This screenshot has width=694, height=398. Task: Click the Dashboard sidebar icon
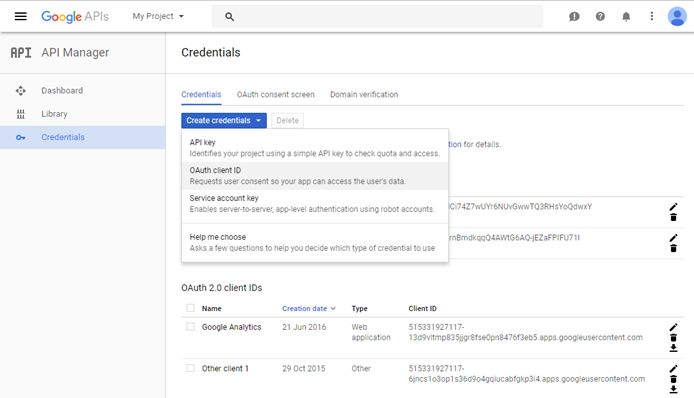[x=21, y=91]
